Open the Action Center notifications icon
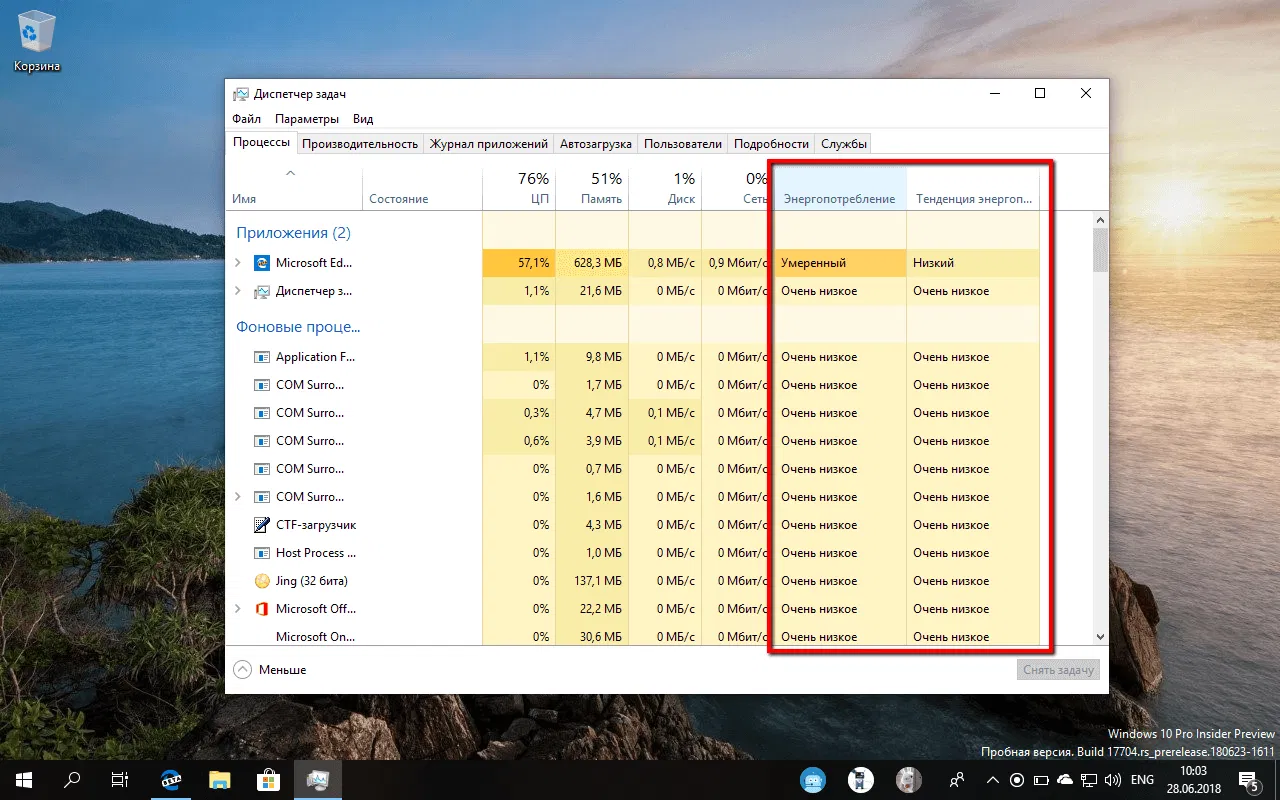 click(x=1249, y=780)
